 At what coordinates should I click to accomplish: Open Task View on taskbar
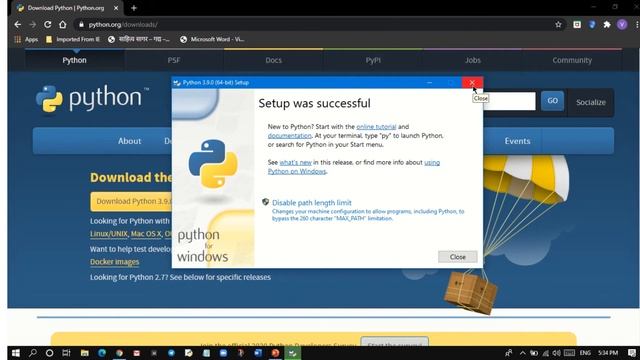click(x=66, y=353)
